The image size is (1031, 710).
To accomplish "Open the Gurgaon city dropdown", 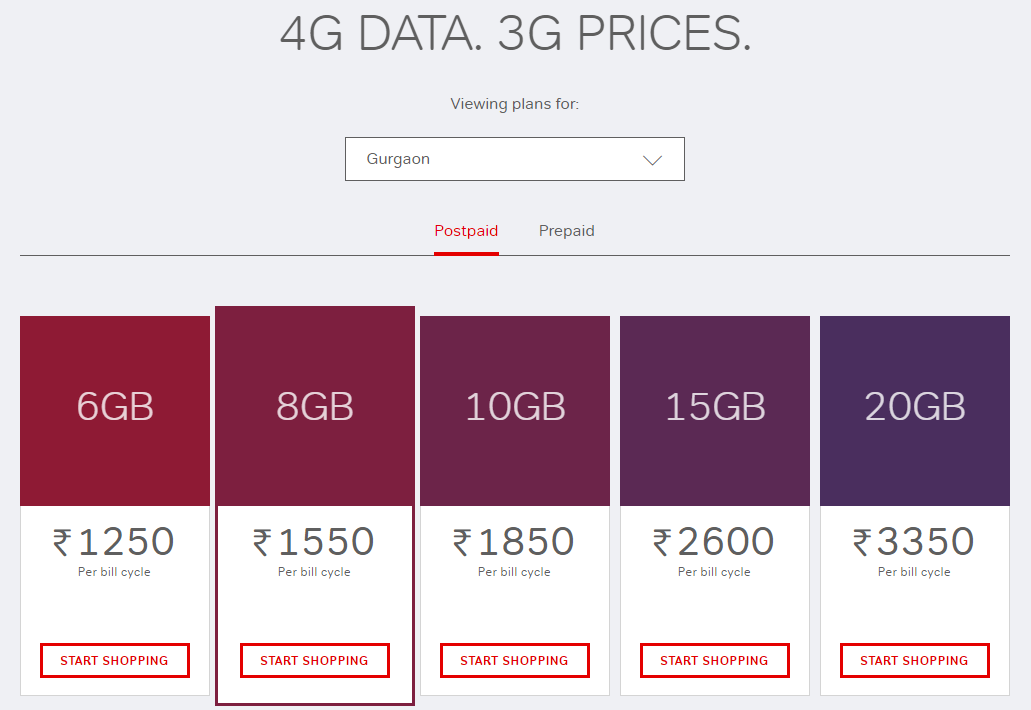I will [500, 159].
